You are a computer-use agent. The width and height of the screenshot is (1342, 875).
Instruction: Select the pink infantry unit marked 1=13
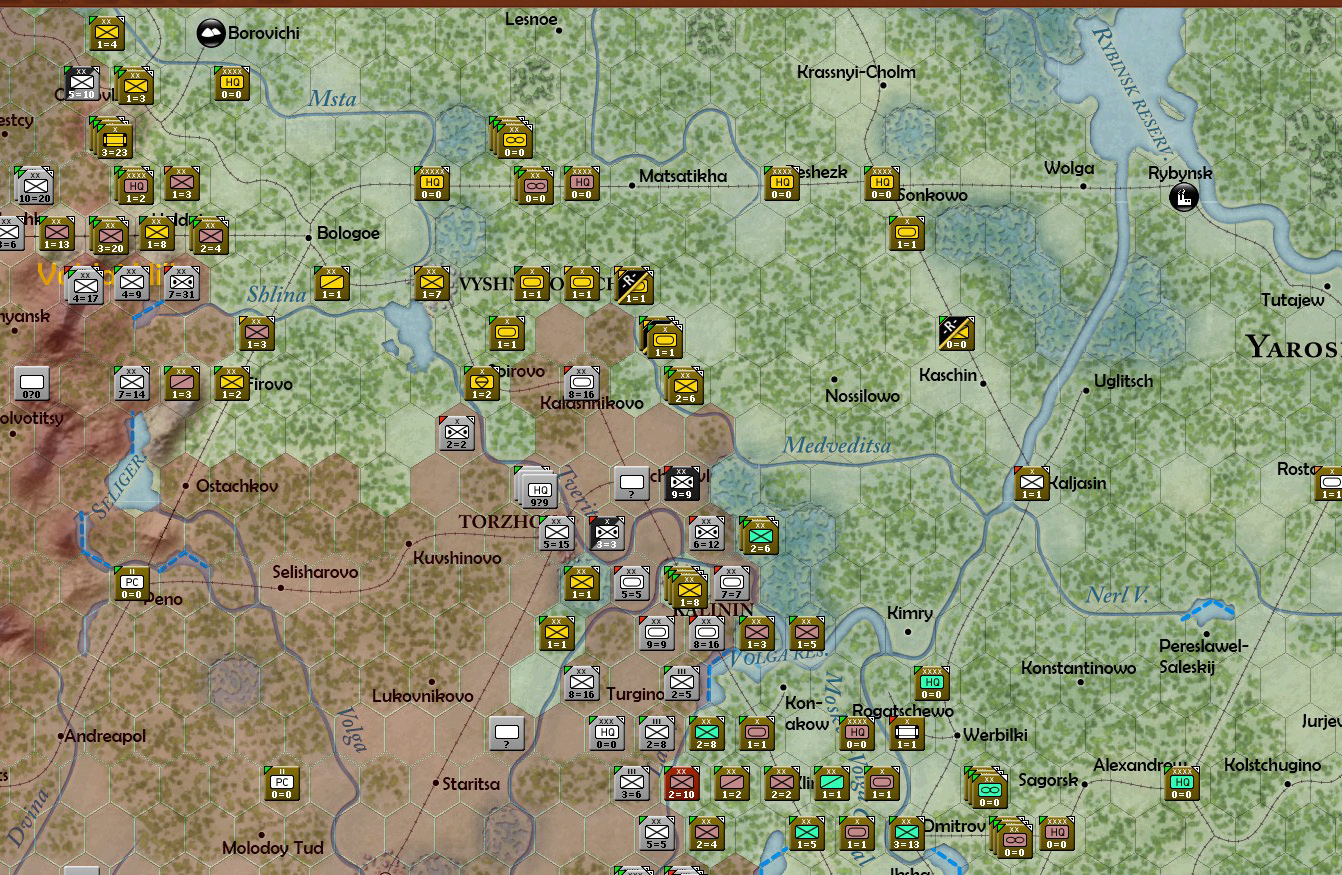point(56,234)
